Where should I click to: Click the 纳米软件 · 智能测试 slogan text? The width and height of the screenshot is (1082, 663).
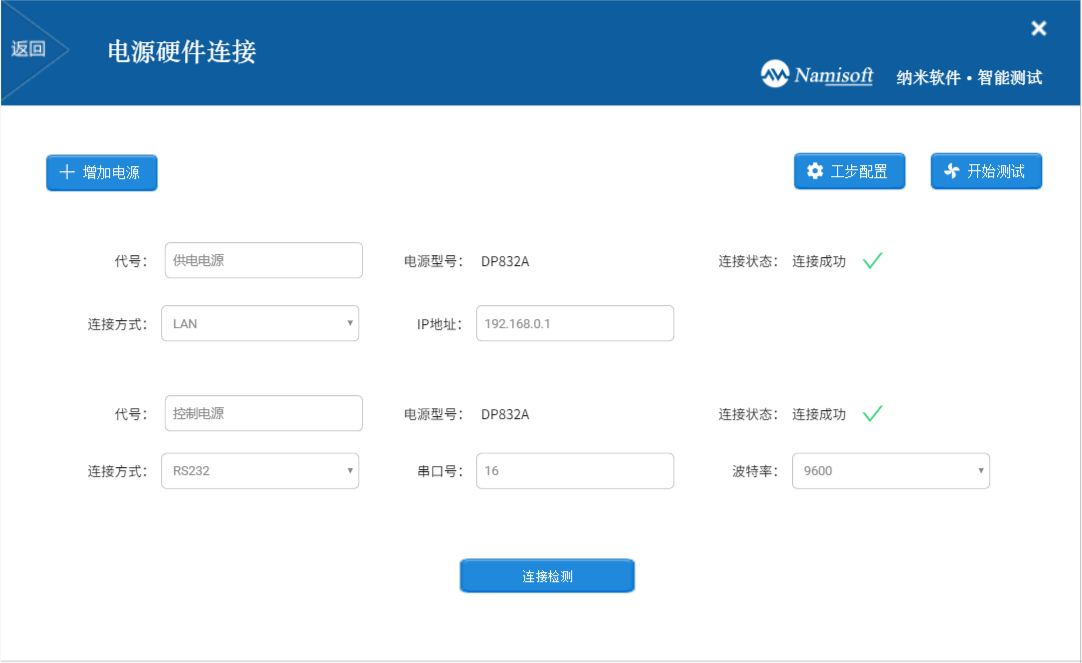[970, 77]
